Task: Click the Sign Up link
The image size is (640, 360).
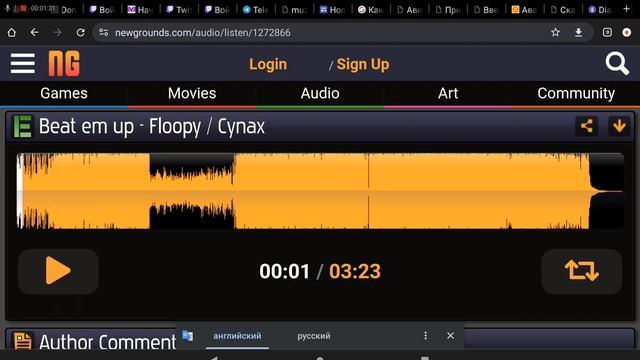Action: point(363,64)
